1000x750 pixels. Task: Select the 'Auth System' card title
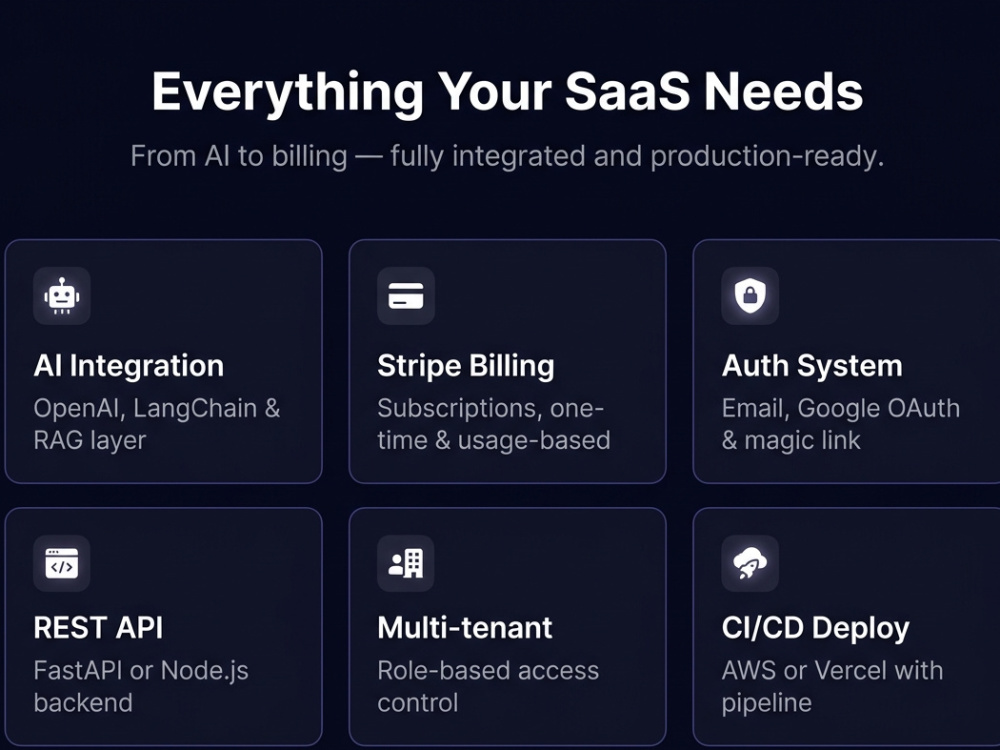(812, 366)
